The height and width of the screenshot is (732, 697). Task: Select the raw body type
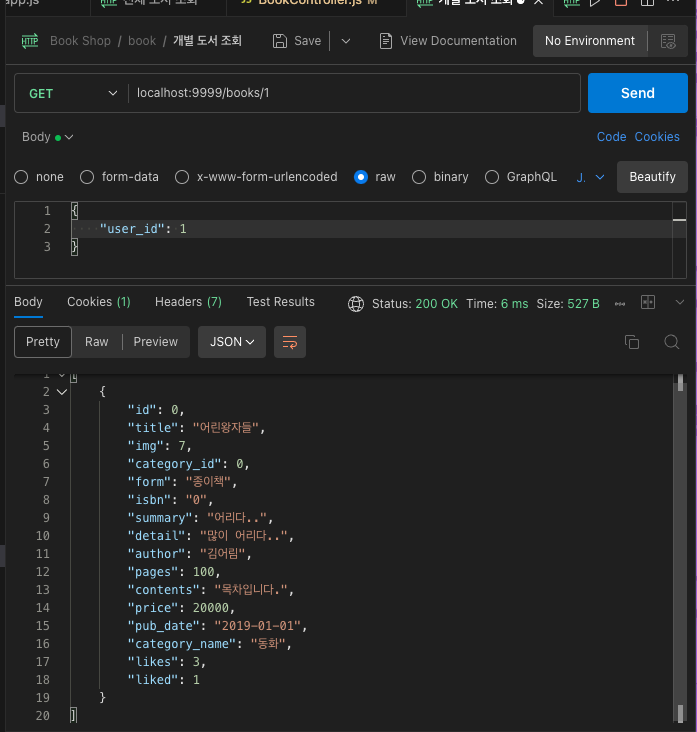point(361,177)
